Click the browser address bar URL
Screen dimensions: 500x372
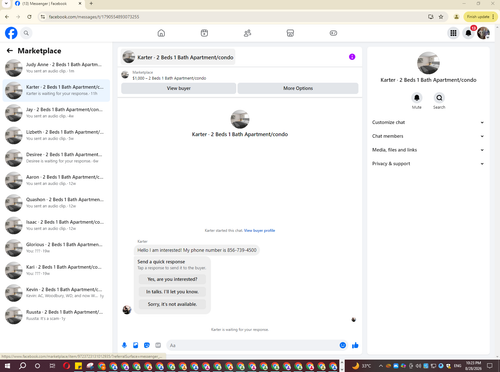[94, 17]
